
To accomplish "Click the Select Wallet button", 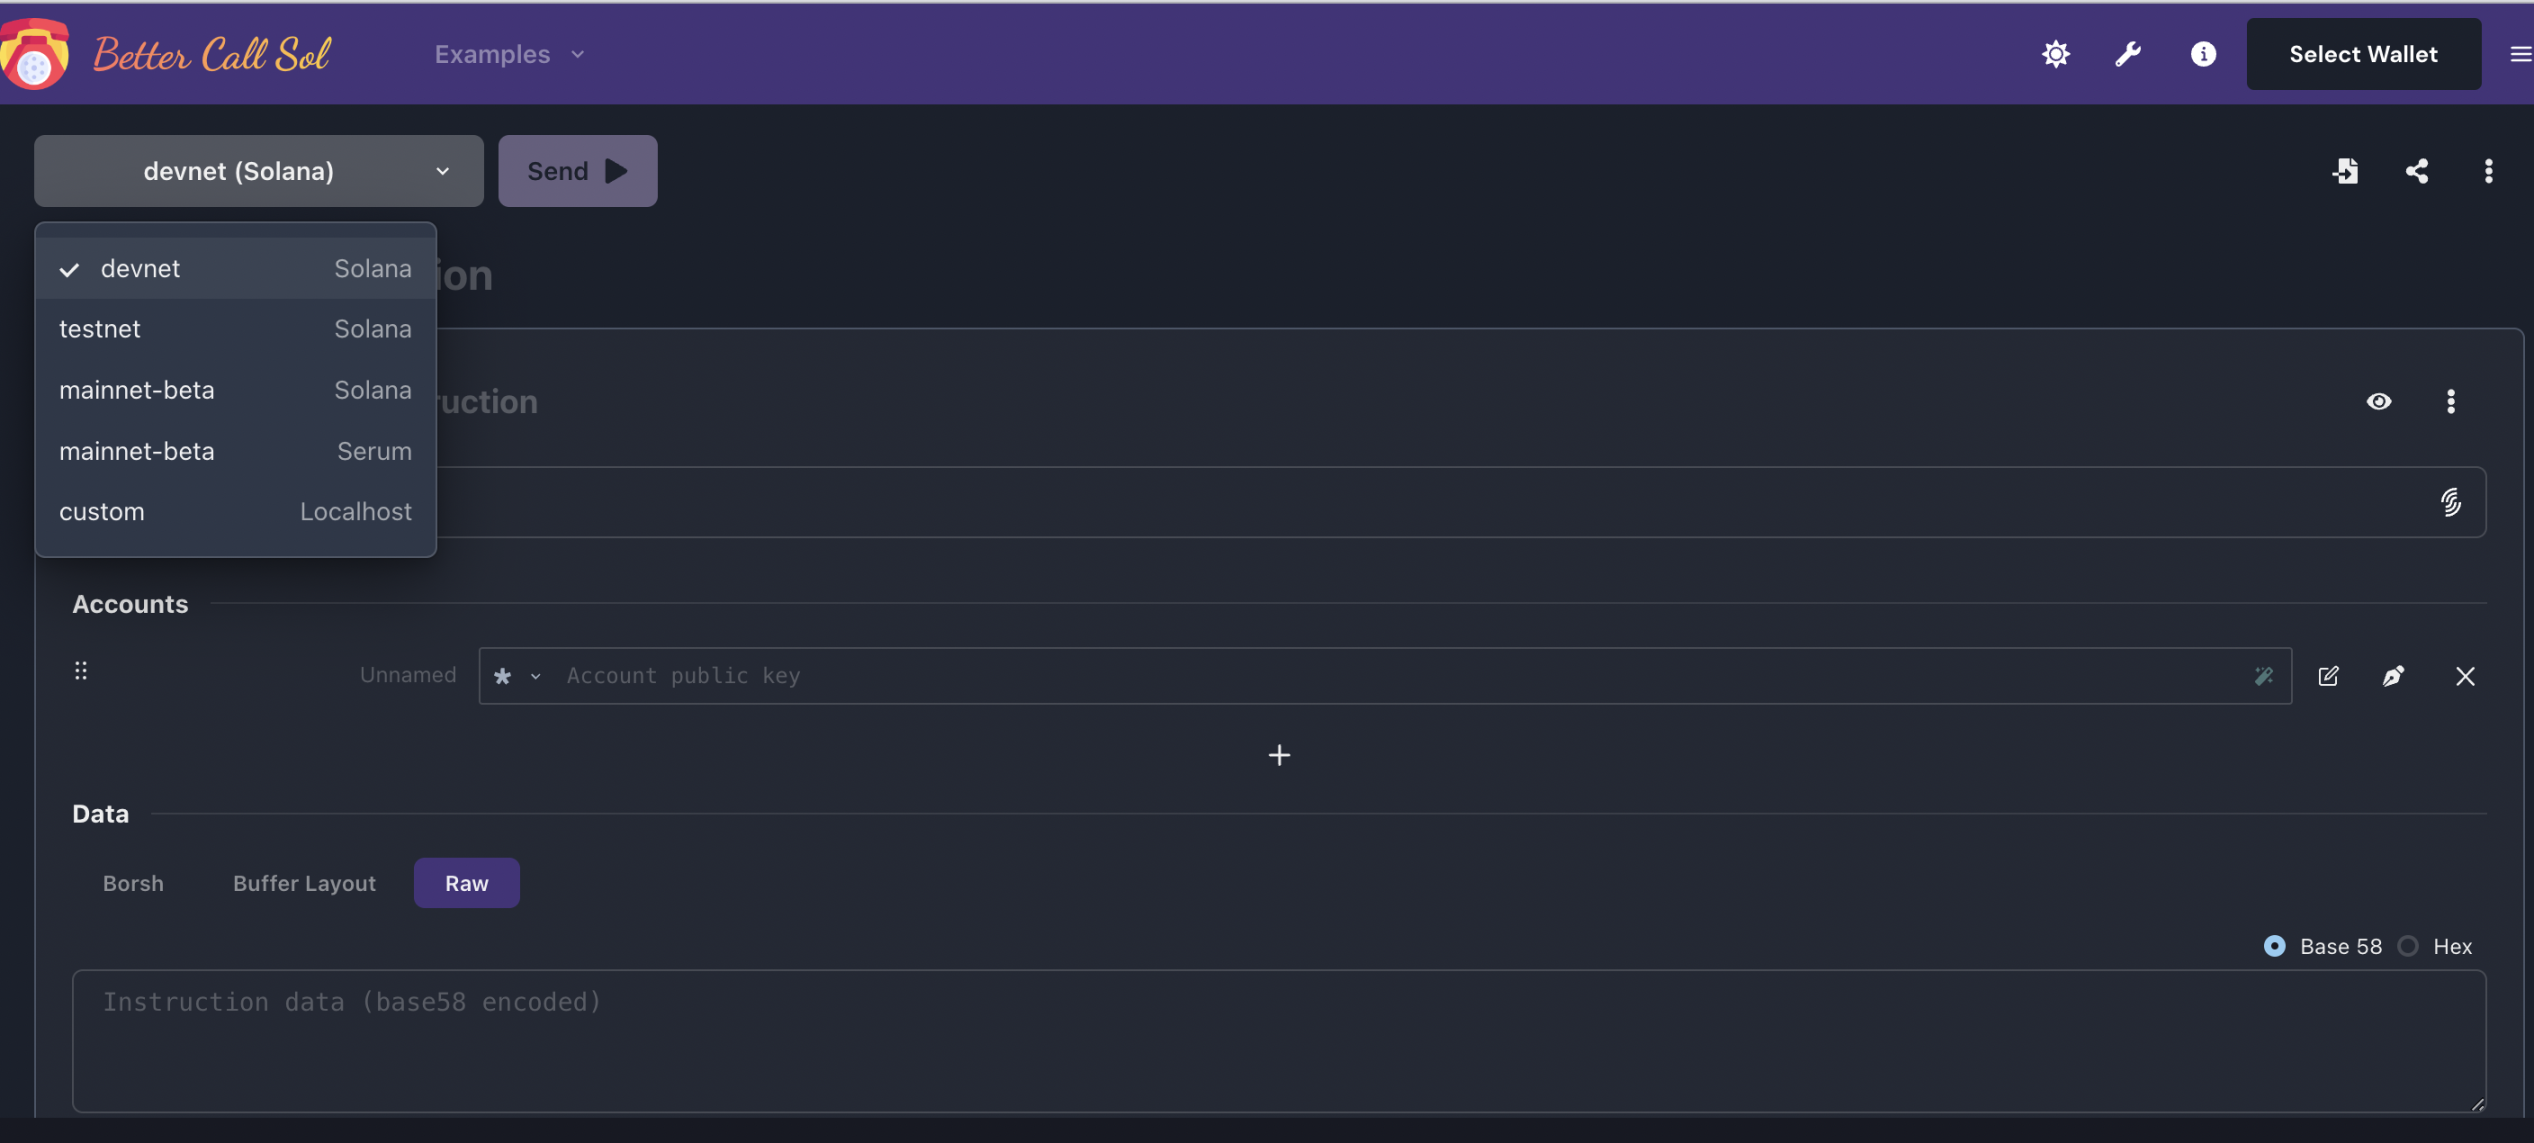I will click(2363, 54).
